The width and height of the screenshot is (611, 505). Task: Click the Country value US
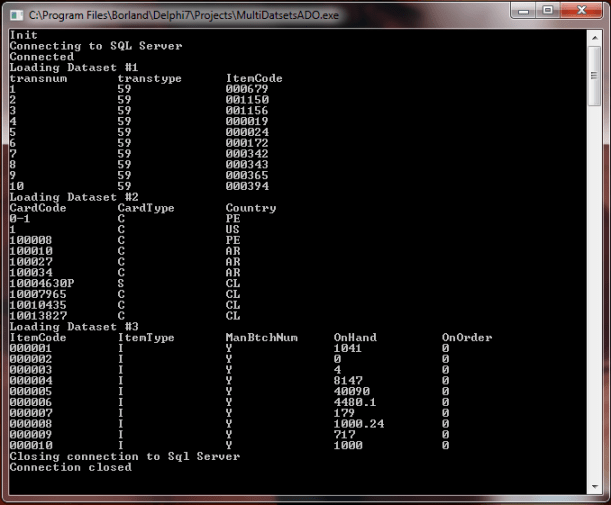click(x=233, y=230)
